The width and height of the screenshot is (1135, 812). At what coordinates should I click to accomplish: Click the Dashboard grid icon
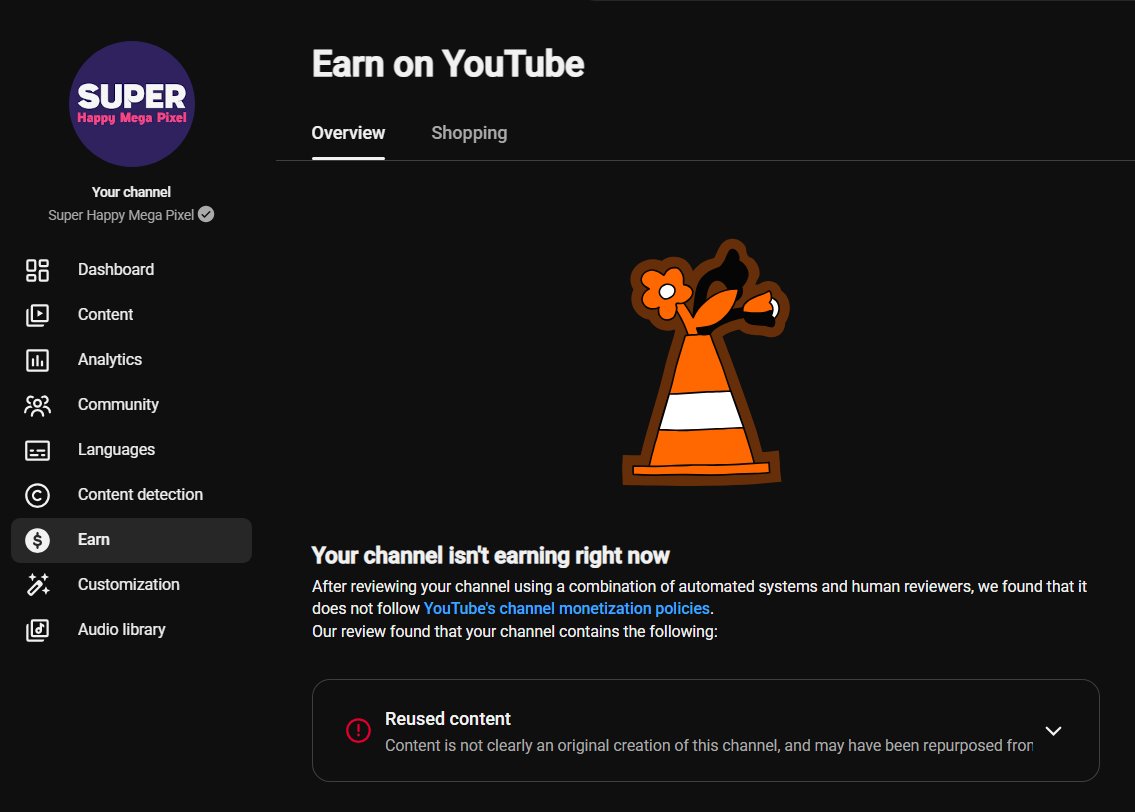pos(37,270)
